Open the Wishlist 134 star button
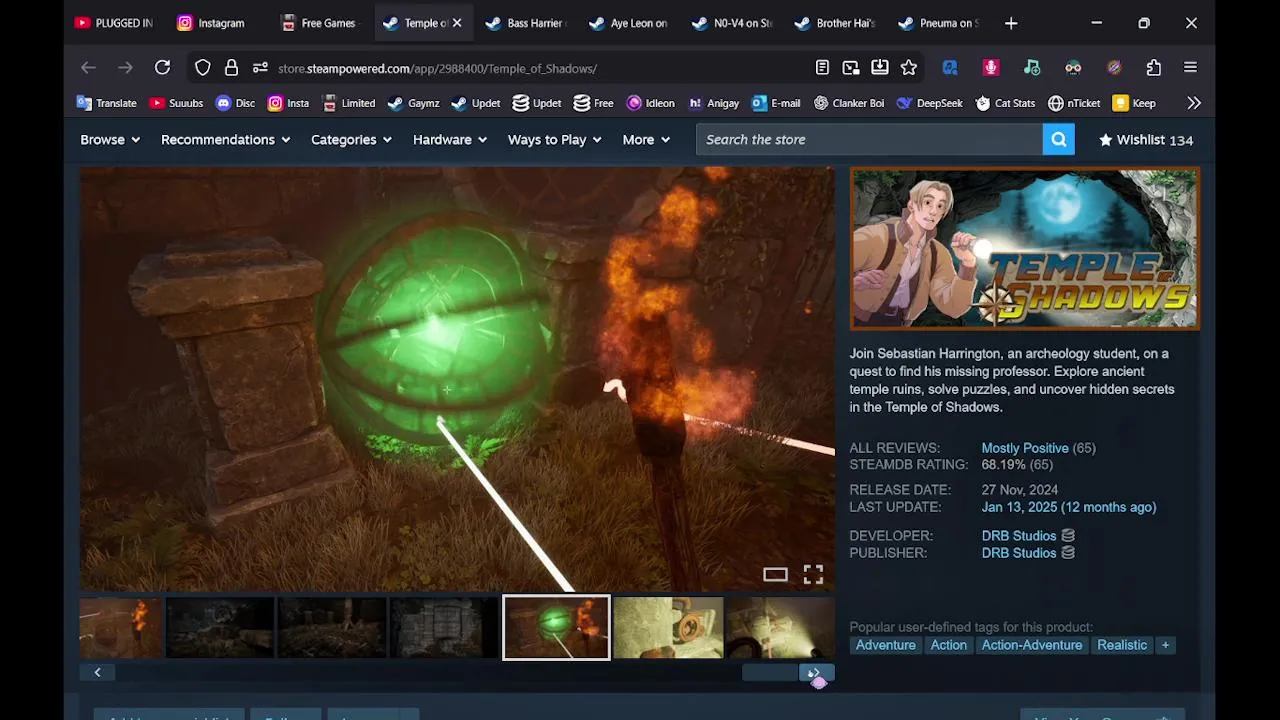Viewport: 1280px width, 720px height. click(1146, 140)
